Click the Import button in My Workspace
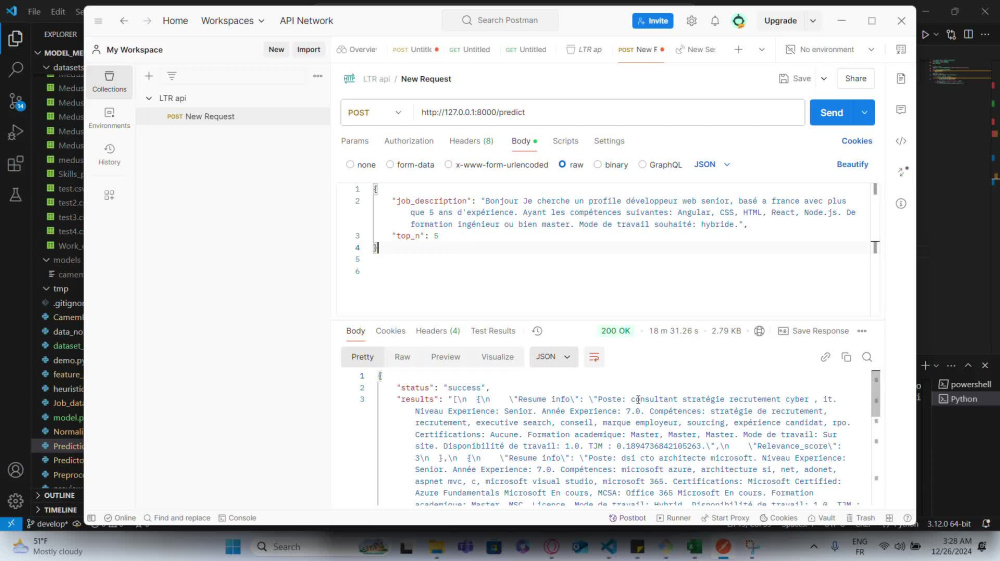The width and height of the screenshot is (1000, 561). [x=309, y=49]
